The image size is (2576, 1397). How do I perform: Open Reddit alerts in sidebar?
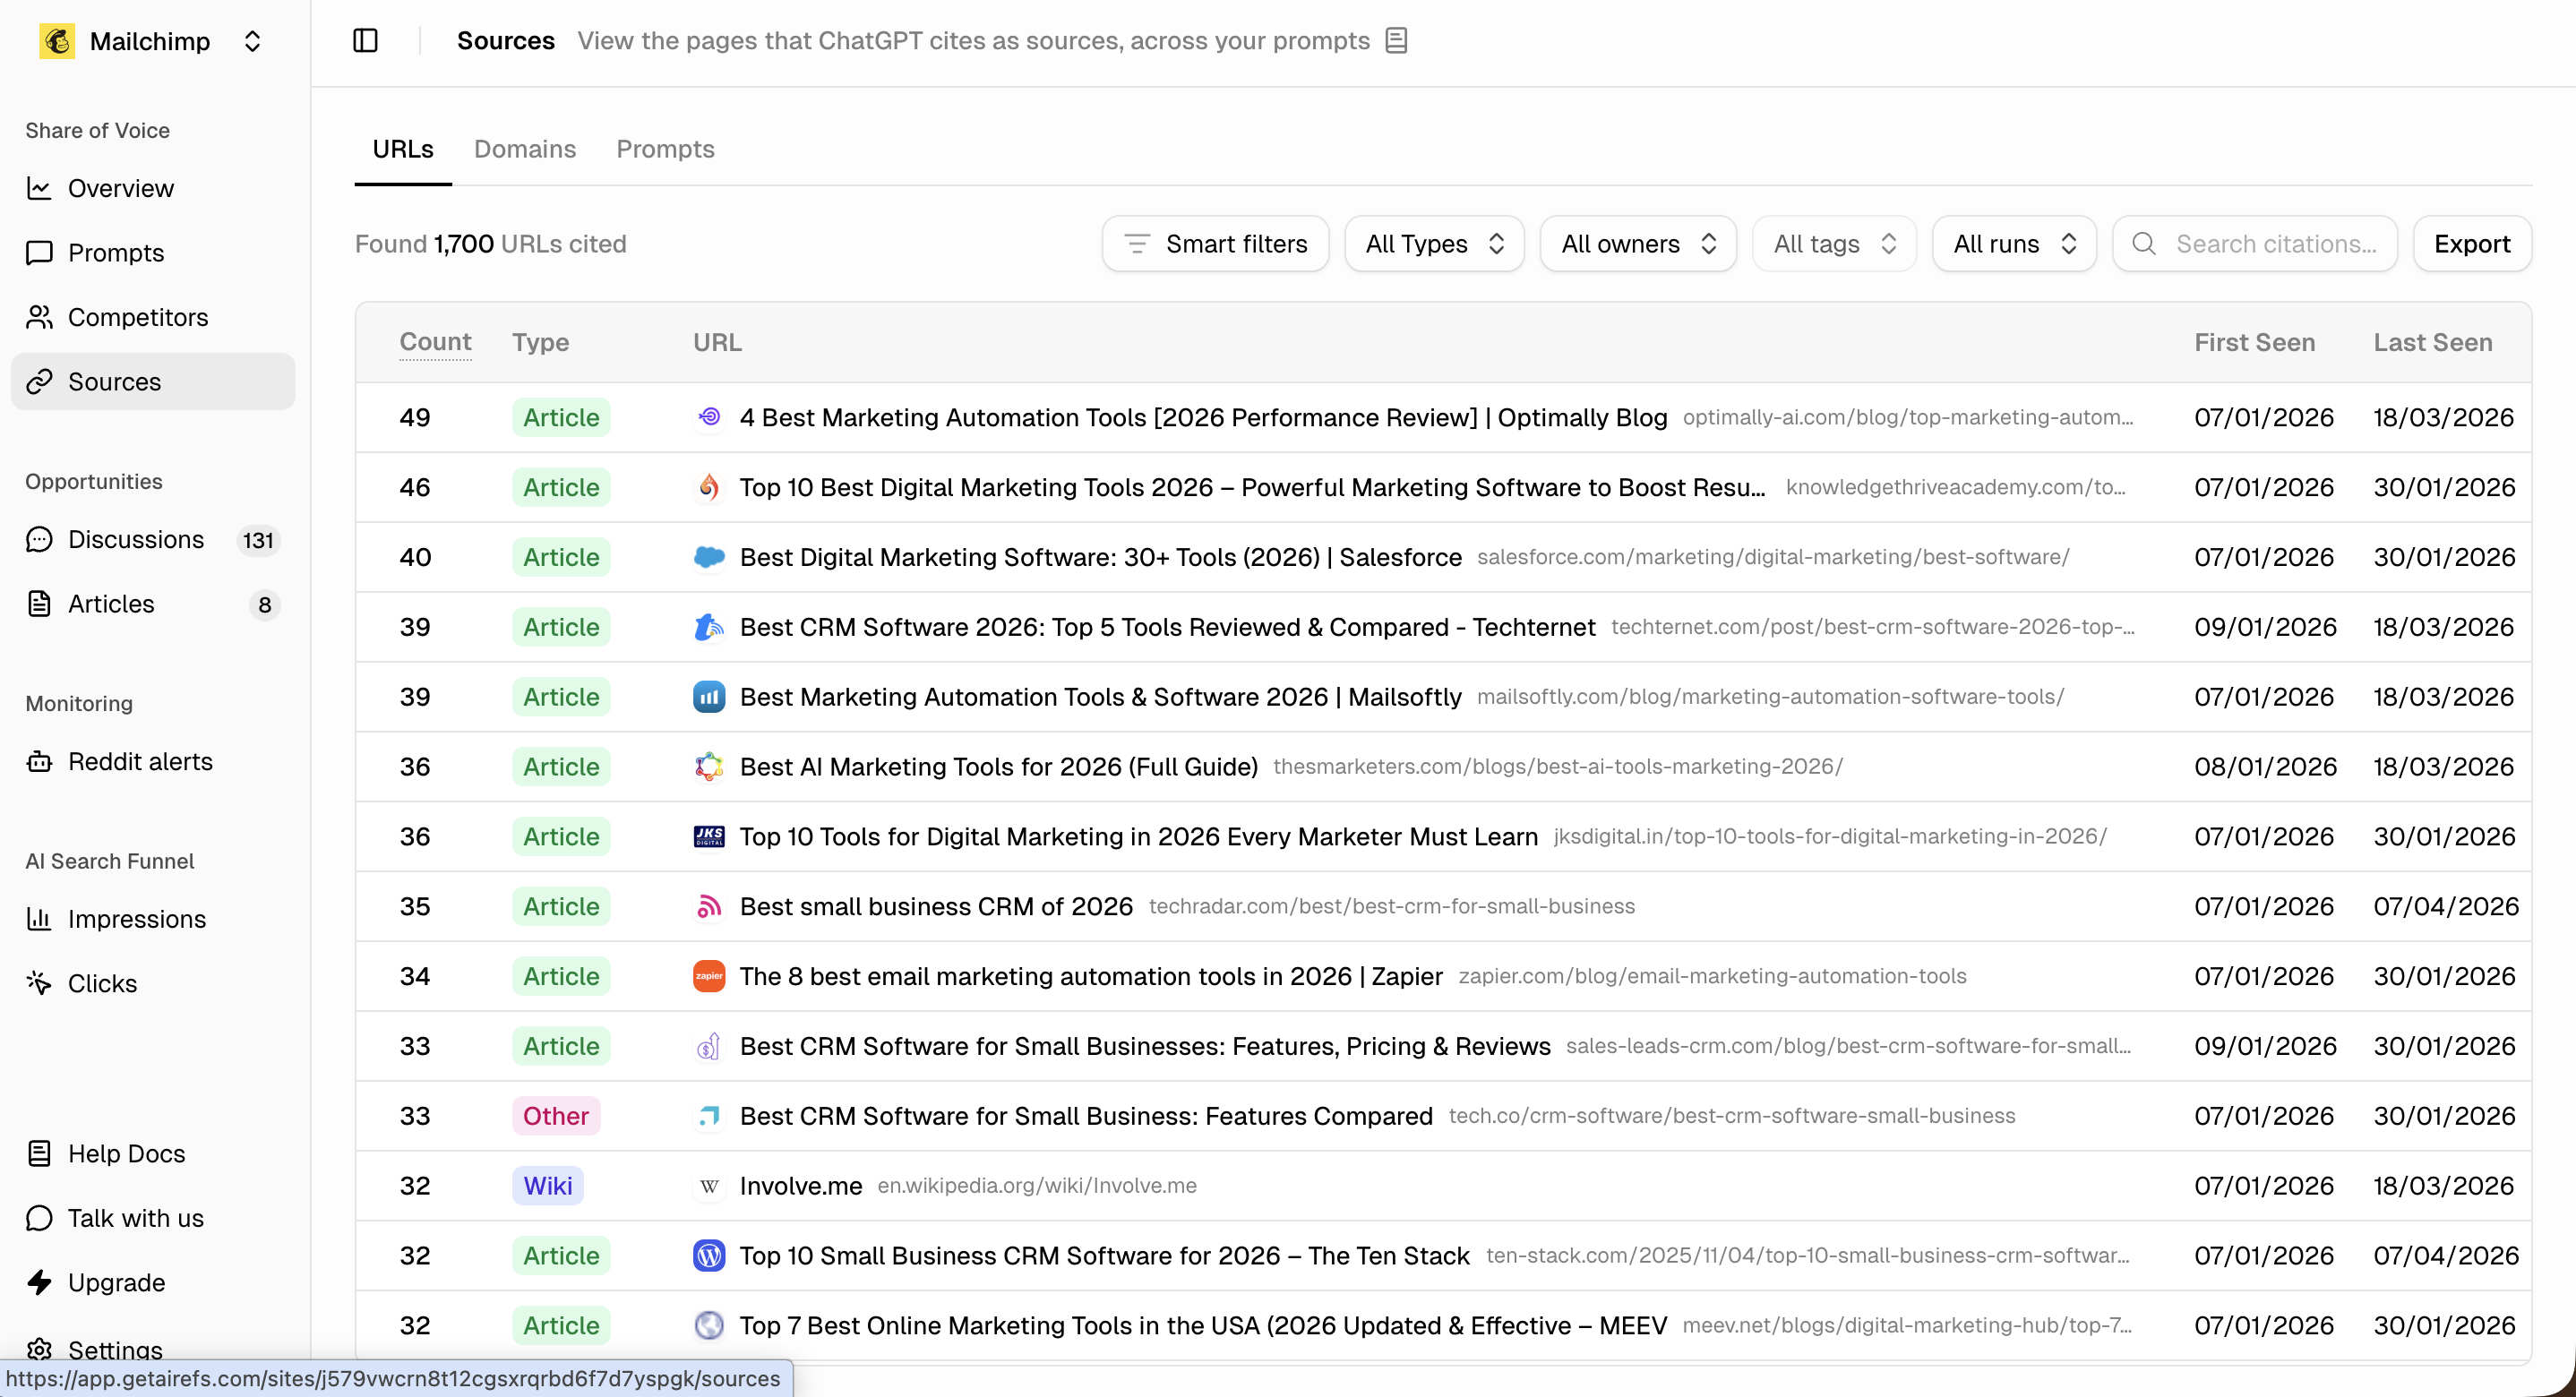[x=139, y=762]
